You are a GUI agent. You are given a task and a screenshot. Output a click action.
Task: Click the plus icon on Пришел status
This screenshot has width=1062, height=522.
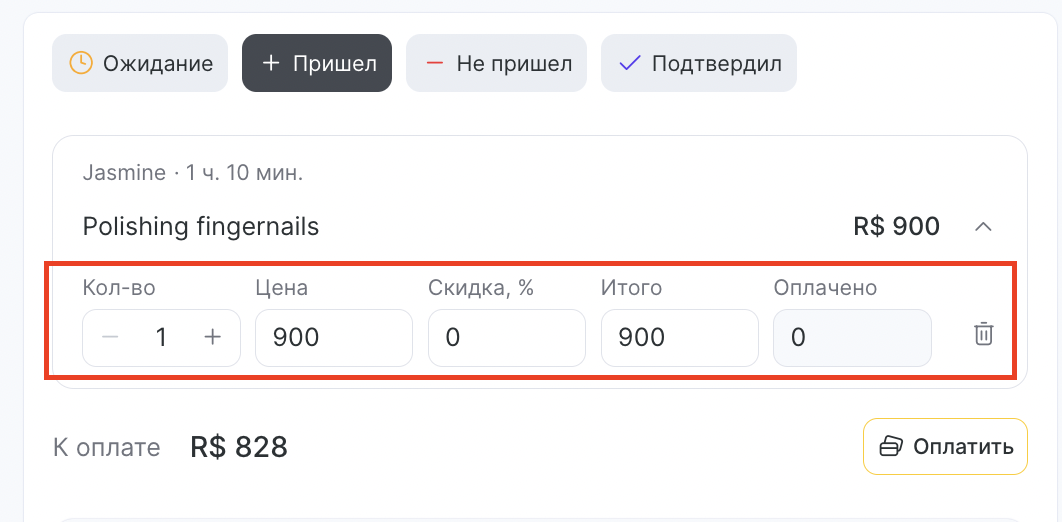coord(270,63)
